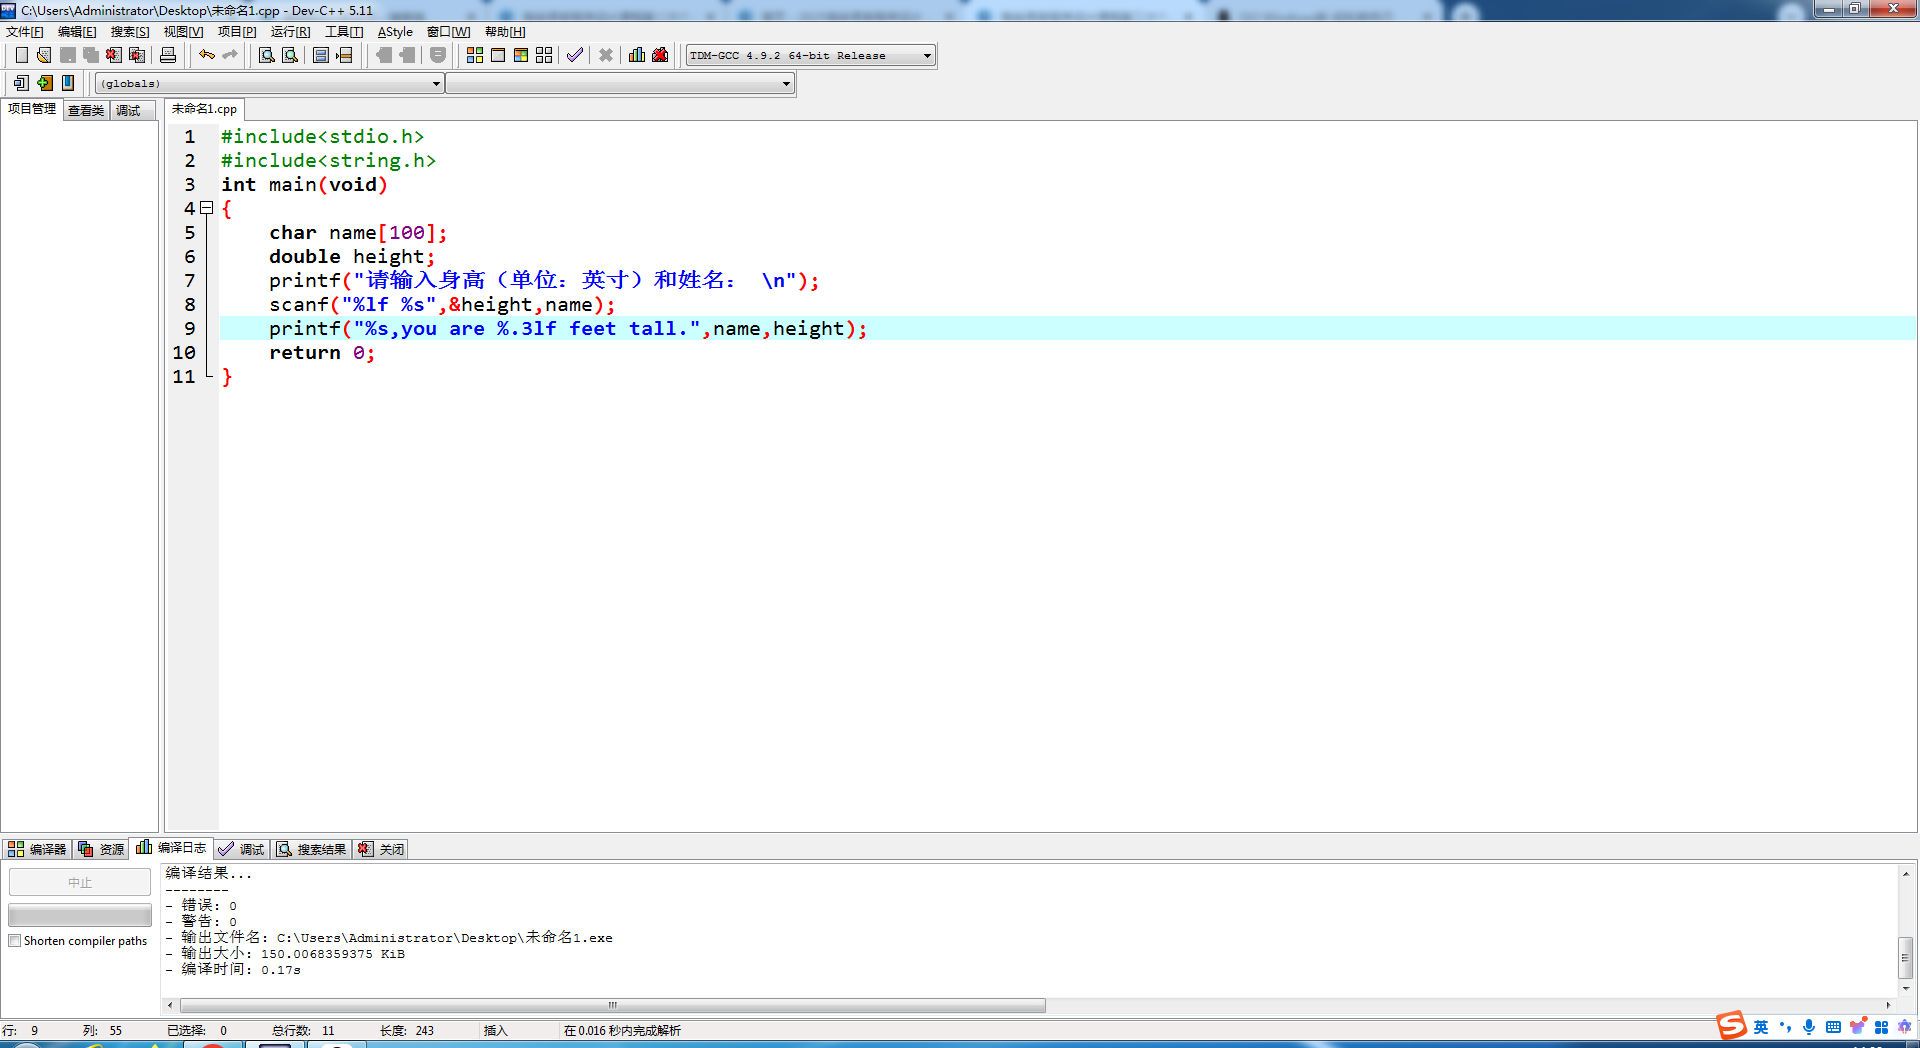Select the 未命名1.cpp editor tab
Image resolution: width=1920 pixels, height=1048 pixels.
pyautogui.click(x=204, y=109)
